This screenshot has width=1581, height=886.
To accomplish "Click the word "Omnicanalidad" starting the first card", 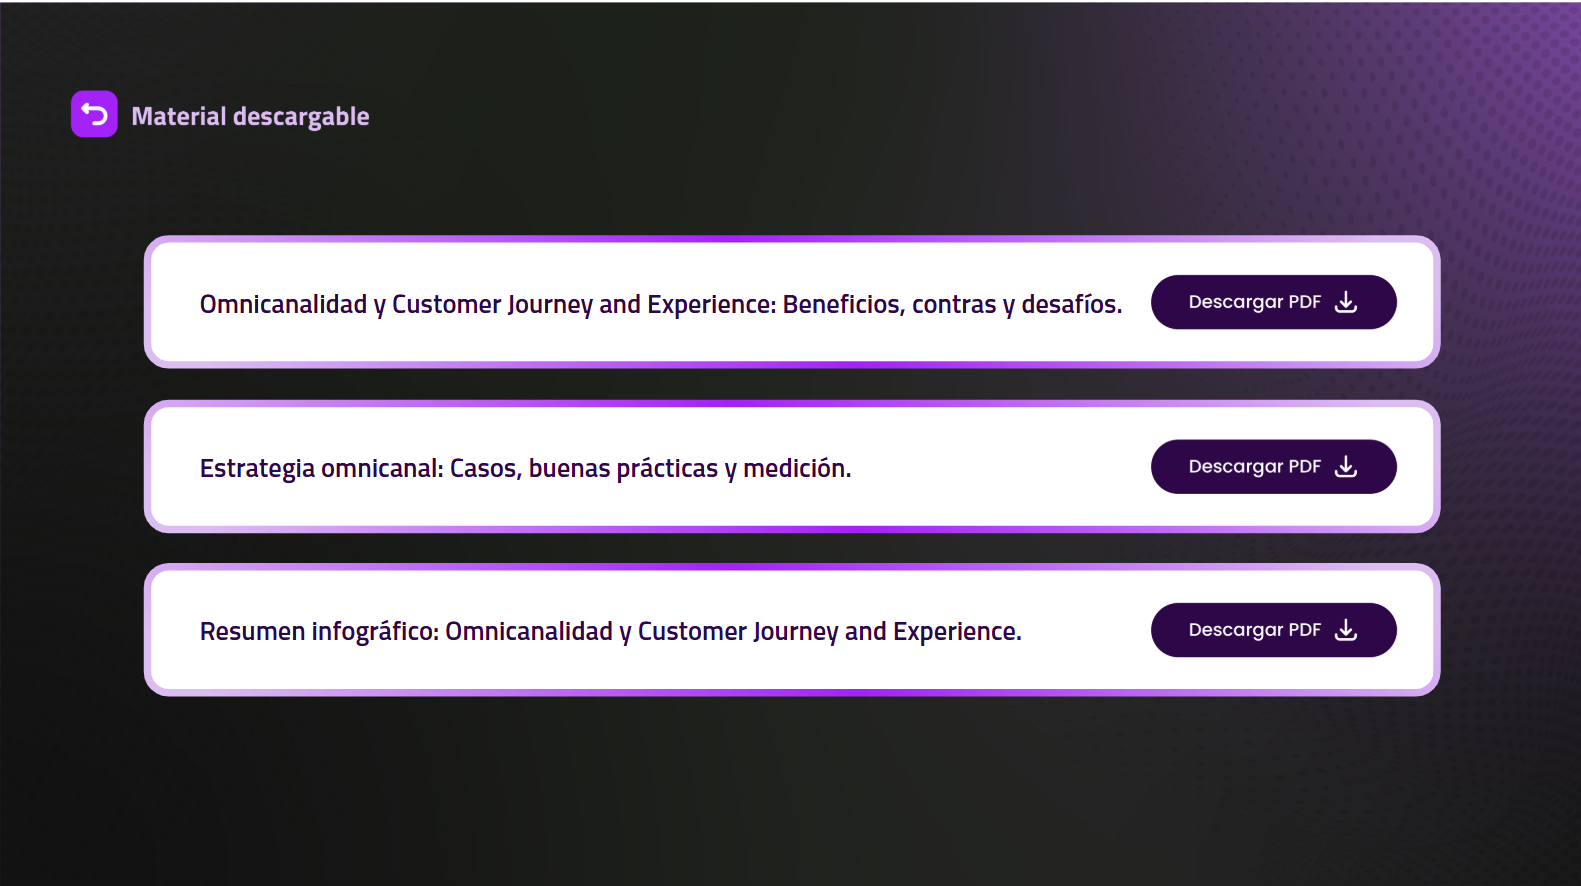I will click(x=283, y=304).
